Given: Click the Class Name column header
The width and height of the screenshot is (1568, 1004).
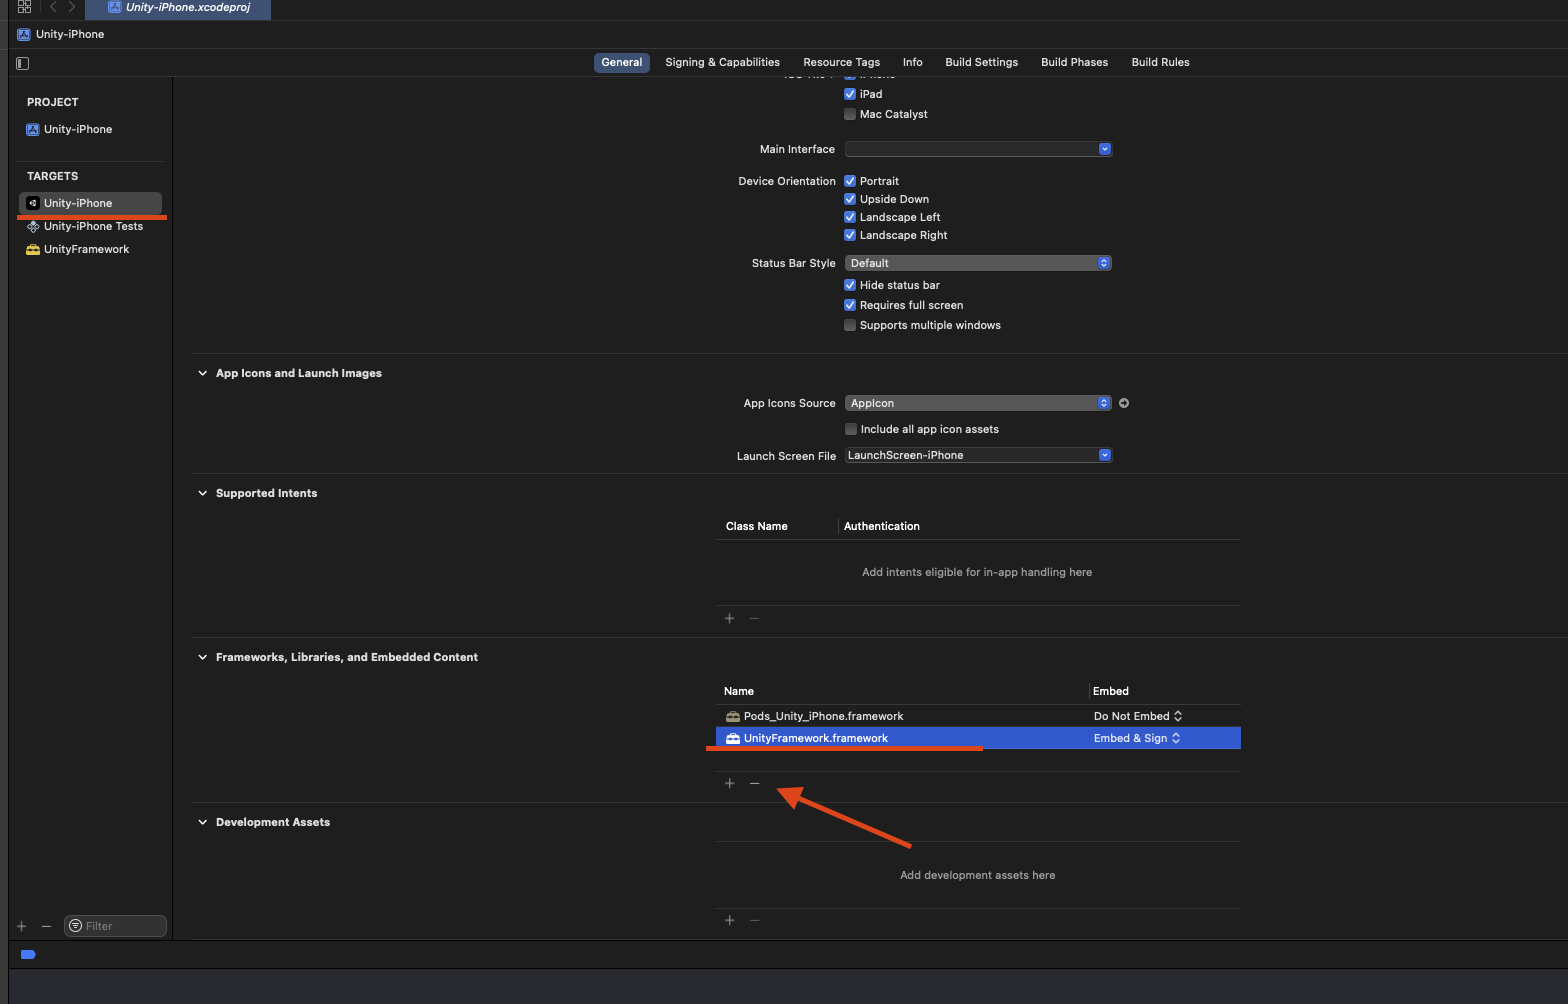Looking at the screenshot, I should click(x=757, y=526).
